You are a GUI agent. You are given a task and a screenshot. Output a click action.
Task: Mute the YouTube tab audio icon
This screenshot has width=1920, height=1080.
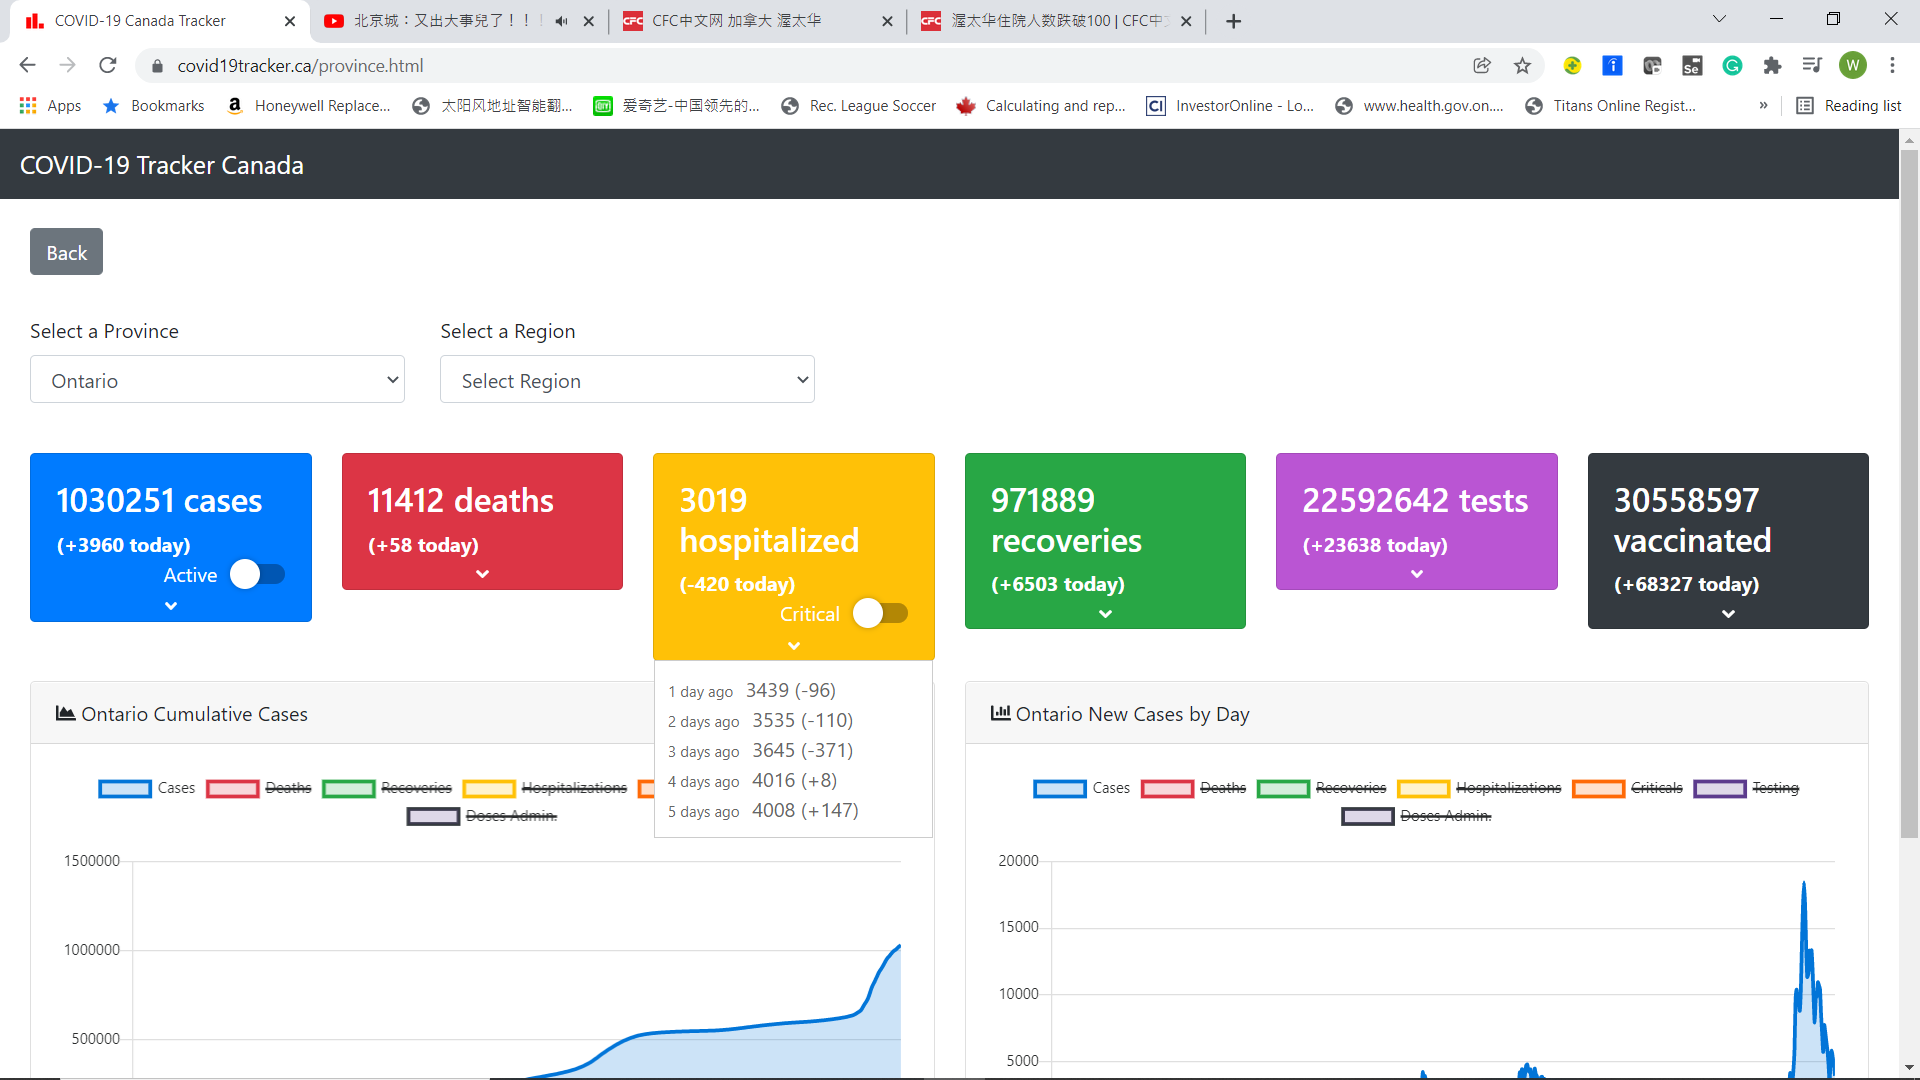tap(561, 21)
